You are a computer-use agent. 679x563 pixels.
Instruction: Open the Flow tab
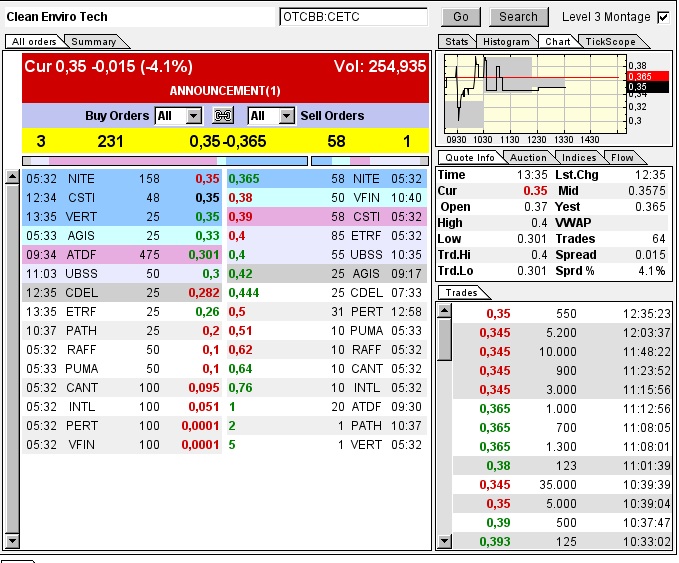coord(622,158)
